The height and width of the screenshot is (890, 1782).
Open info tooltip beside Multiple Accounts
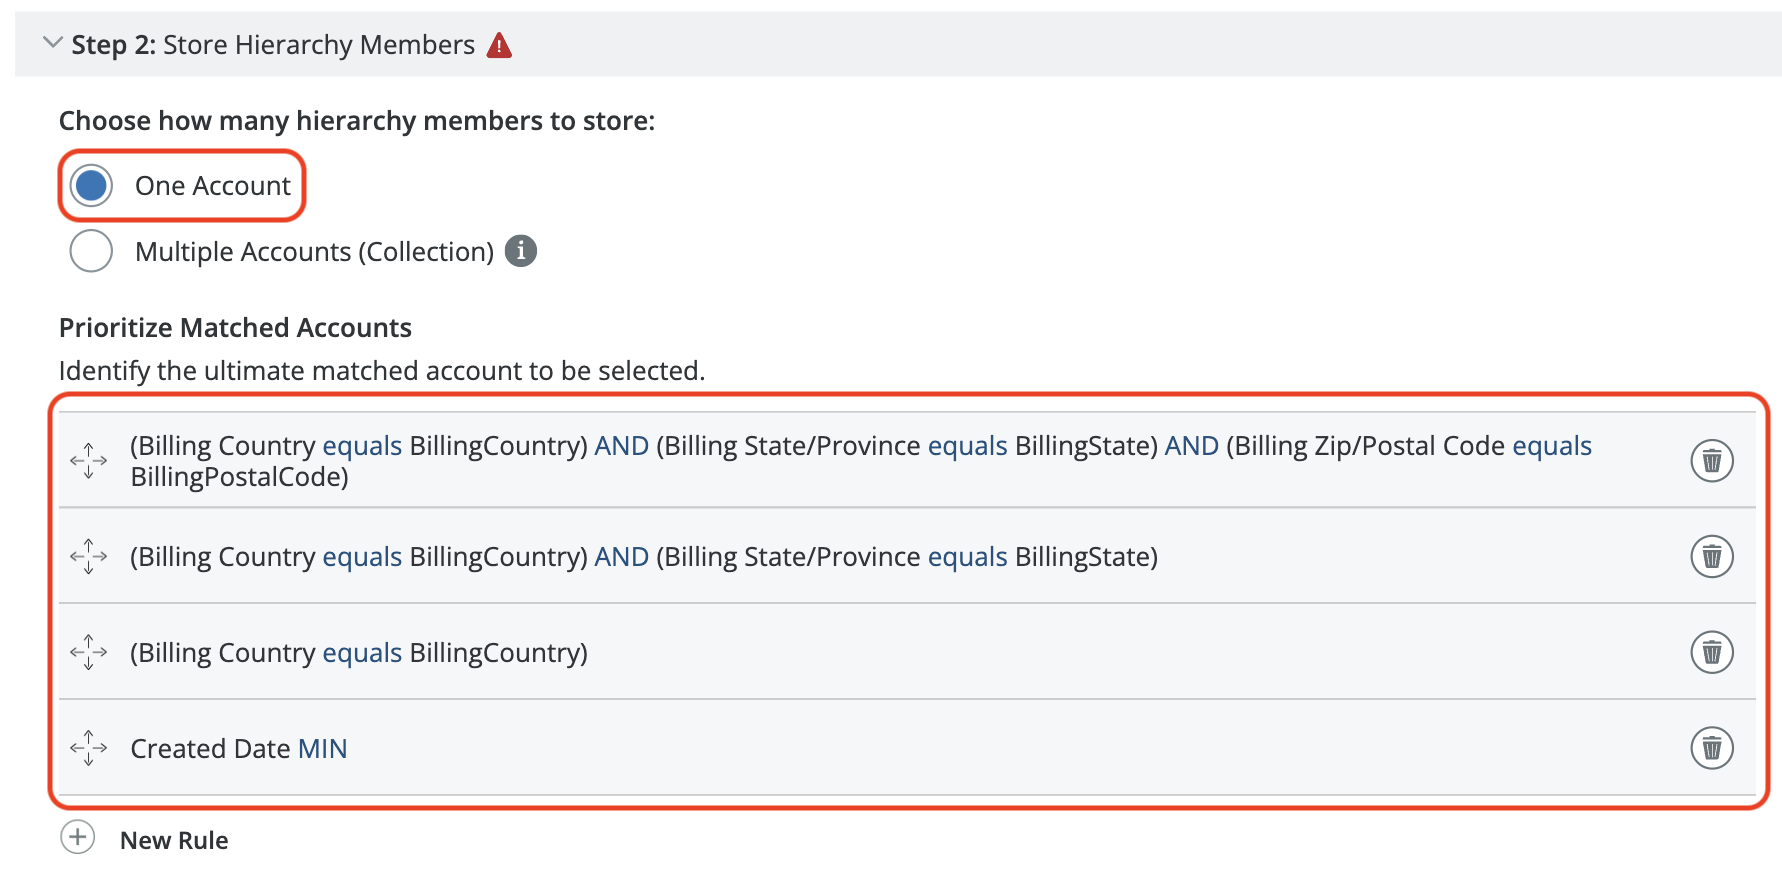tap(520, 251)
